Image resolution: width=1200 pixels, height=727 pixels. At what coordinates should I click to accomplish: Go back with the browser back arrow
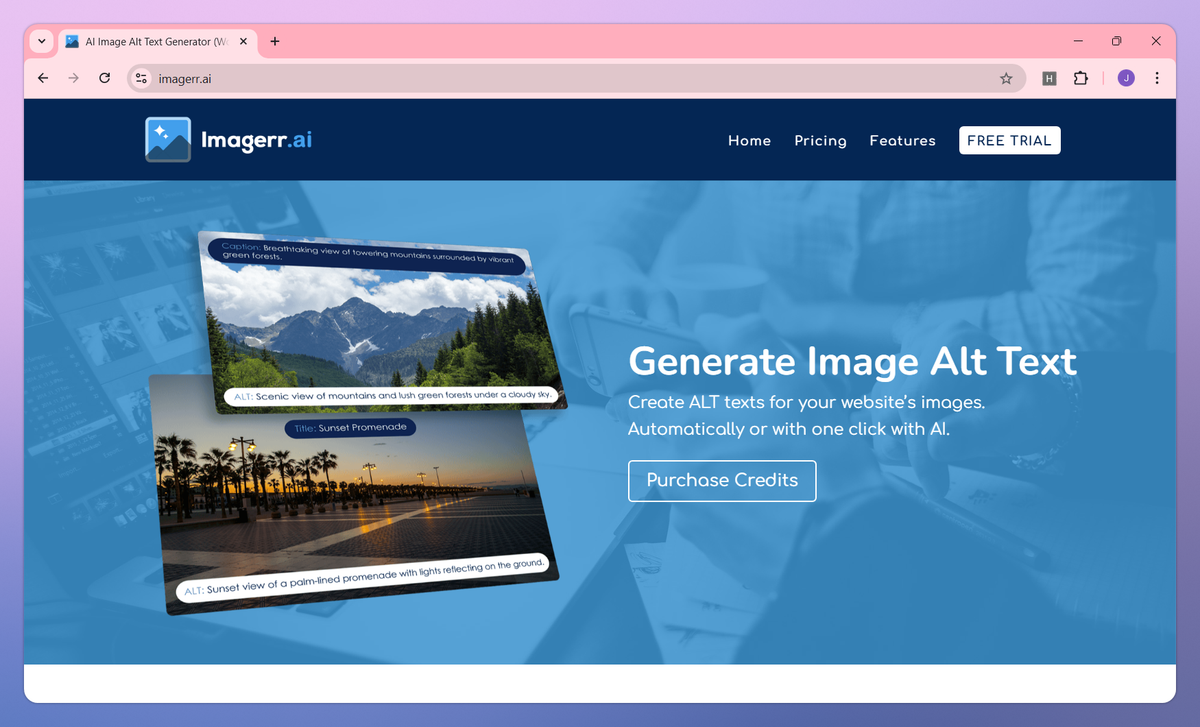tap(43, 78)
